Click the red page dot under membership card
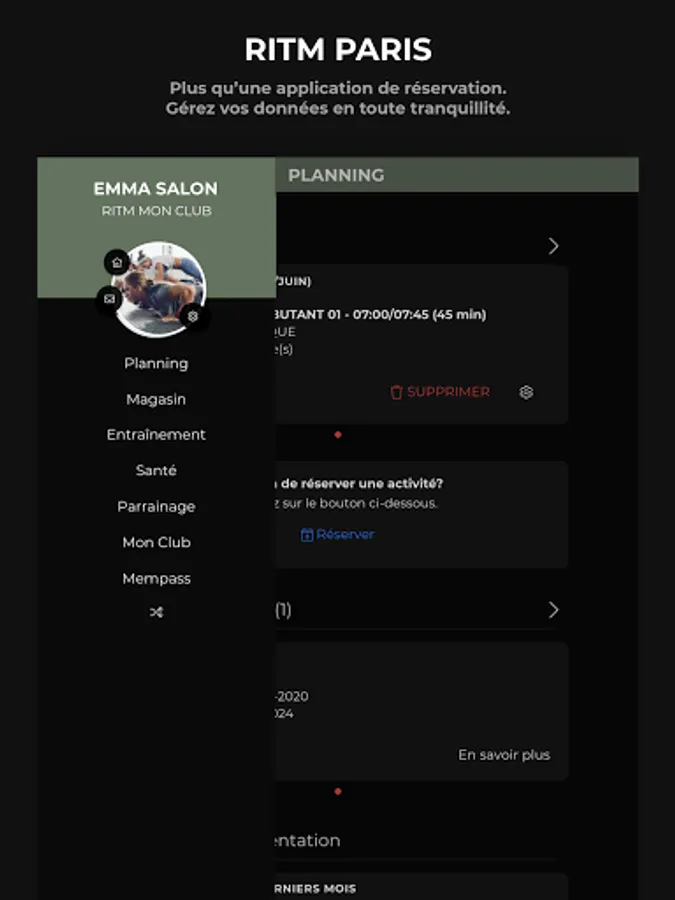Screen dimensions: 675x900 click(338, 792)
